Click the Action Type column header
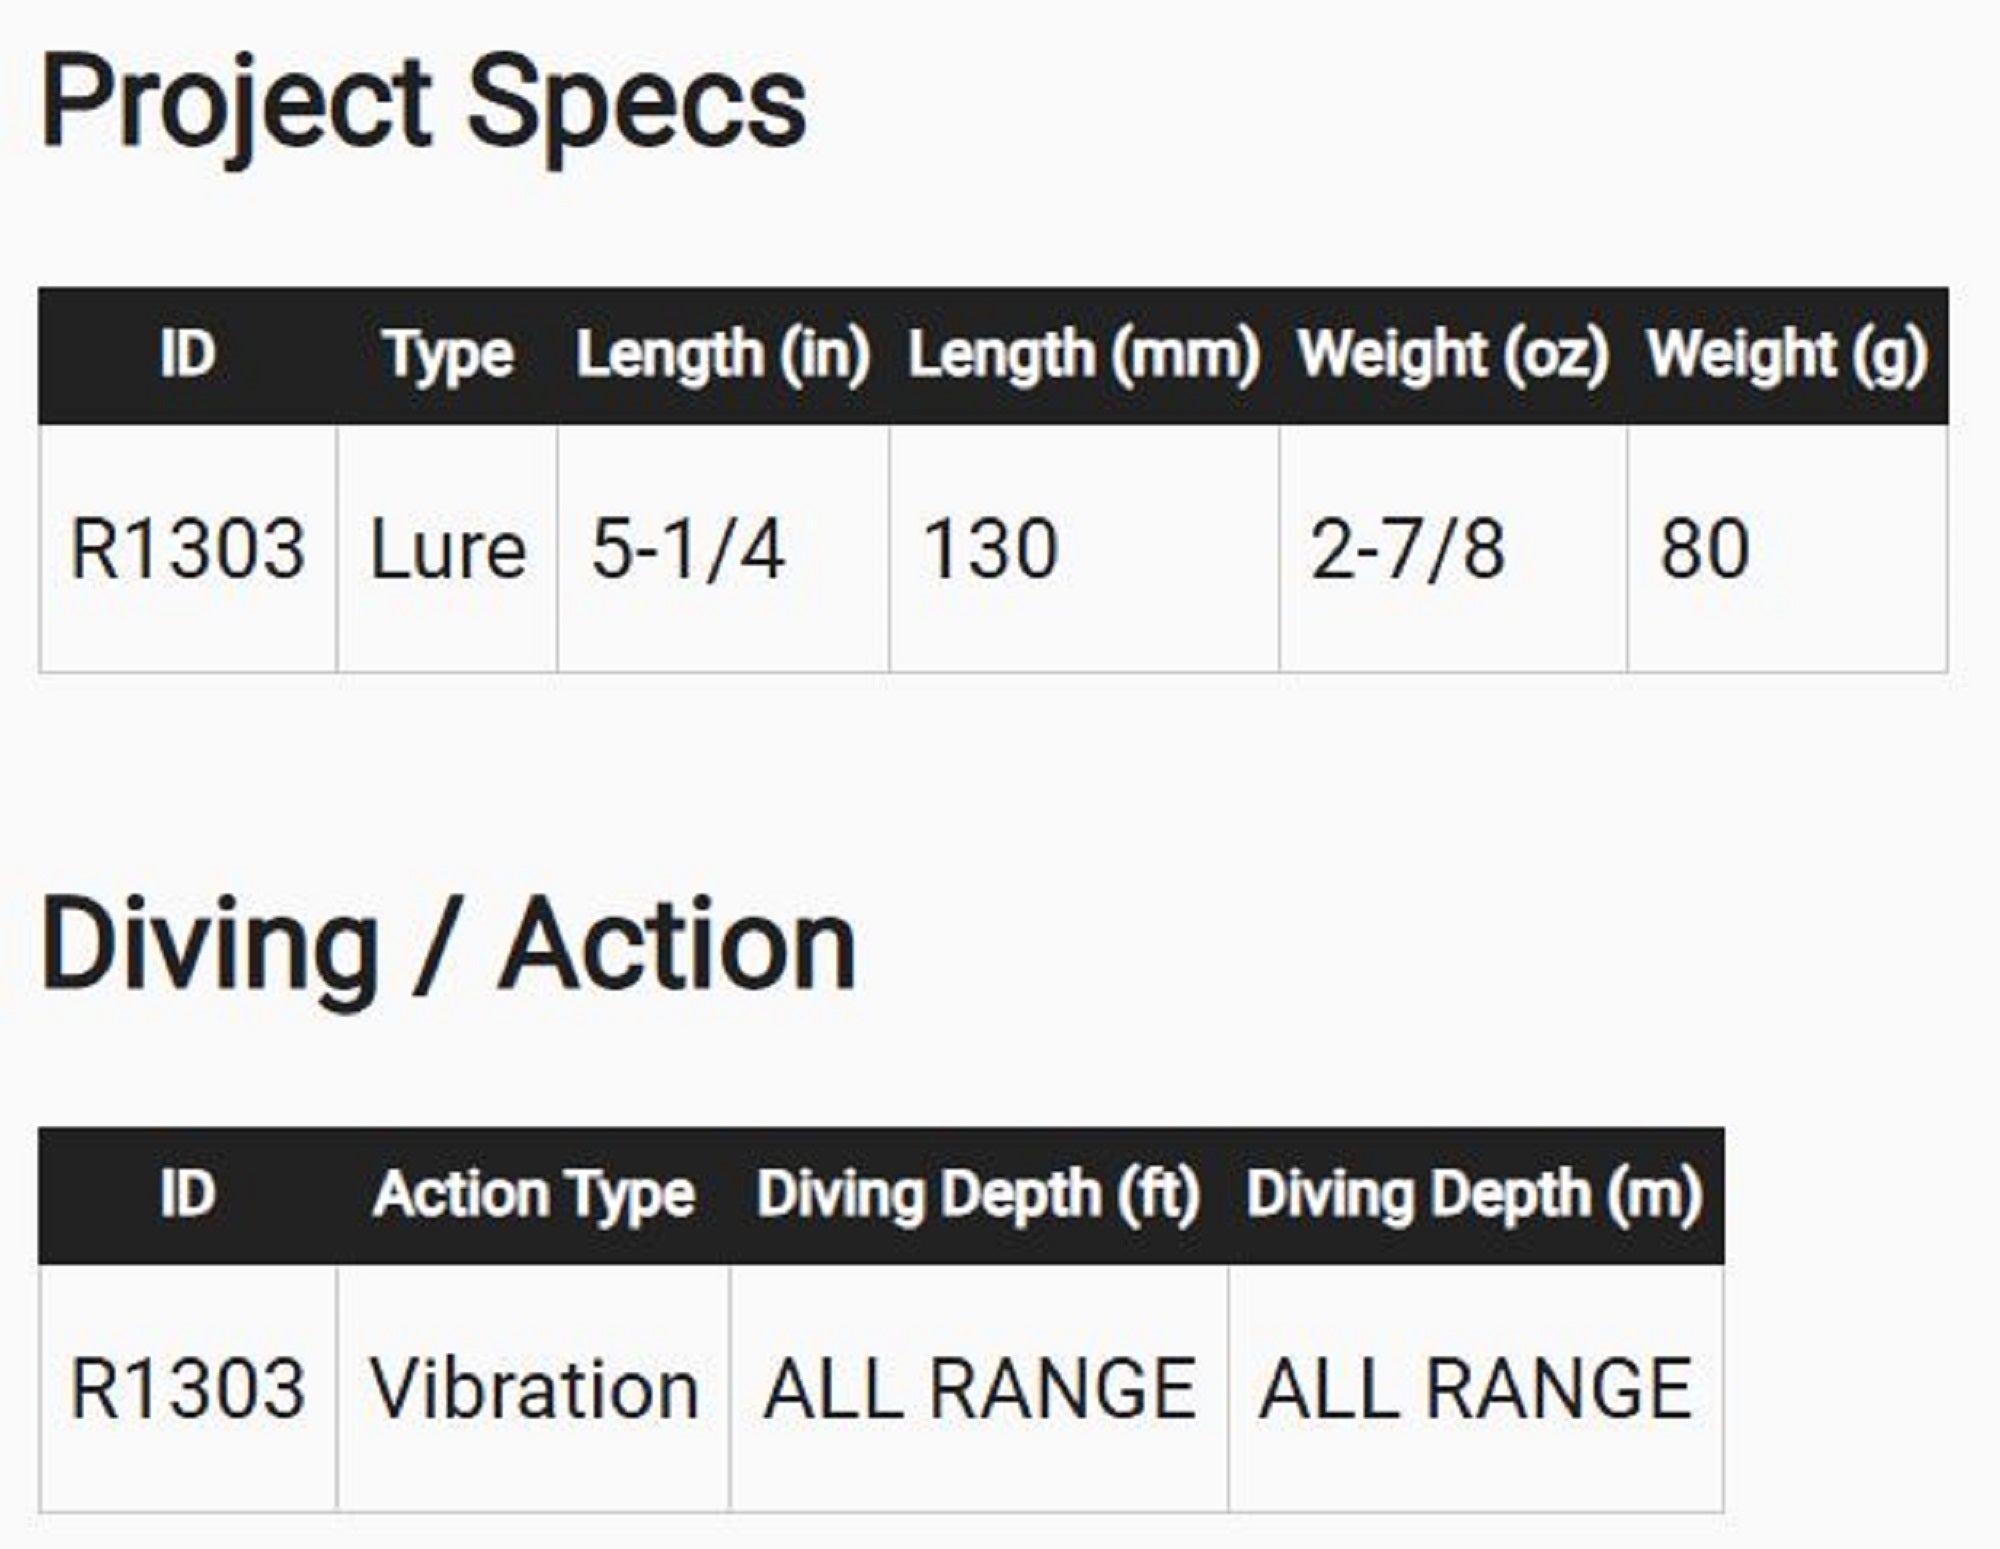Screen dimensions: 2000x1549 click(x=533, y=1195)
